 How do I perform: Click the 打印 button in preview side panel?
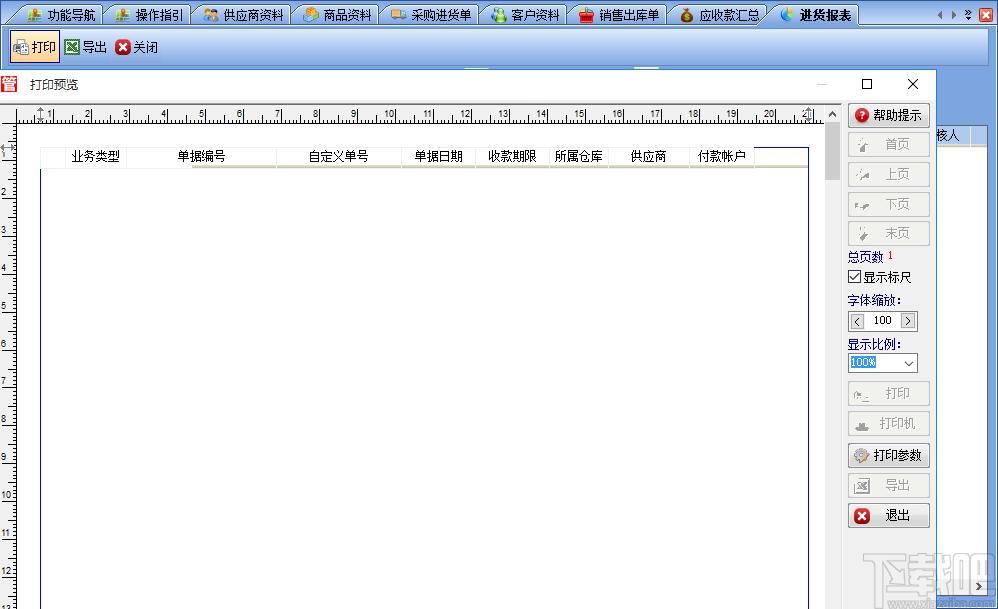click(x=889, y=393)
